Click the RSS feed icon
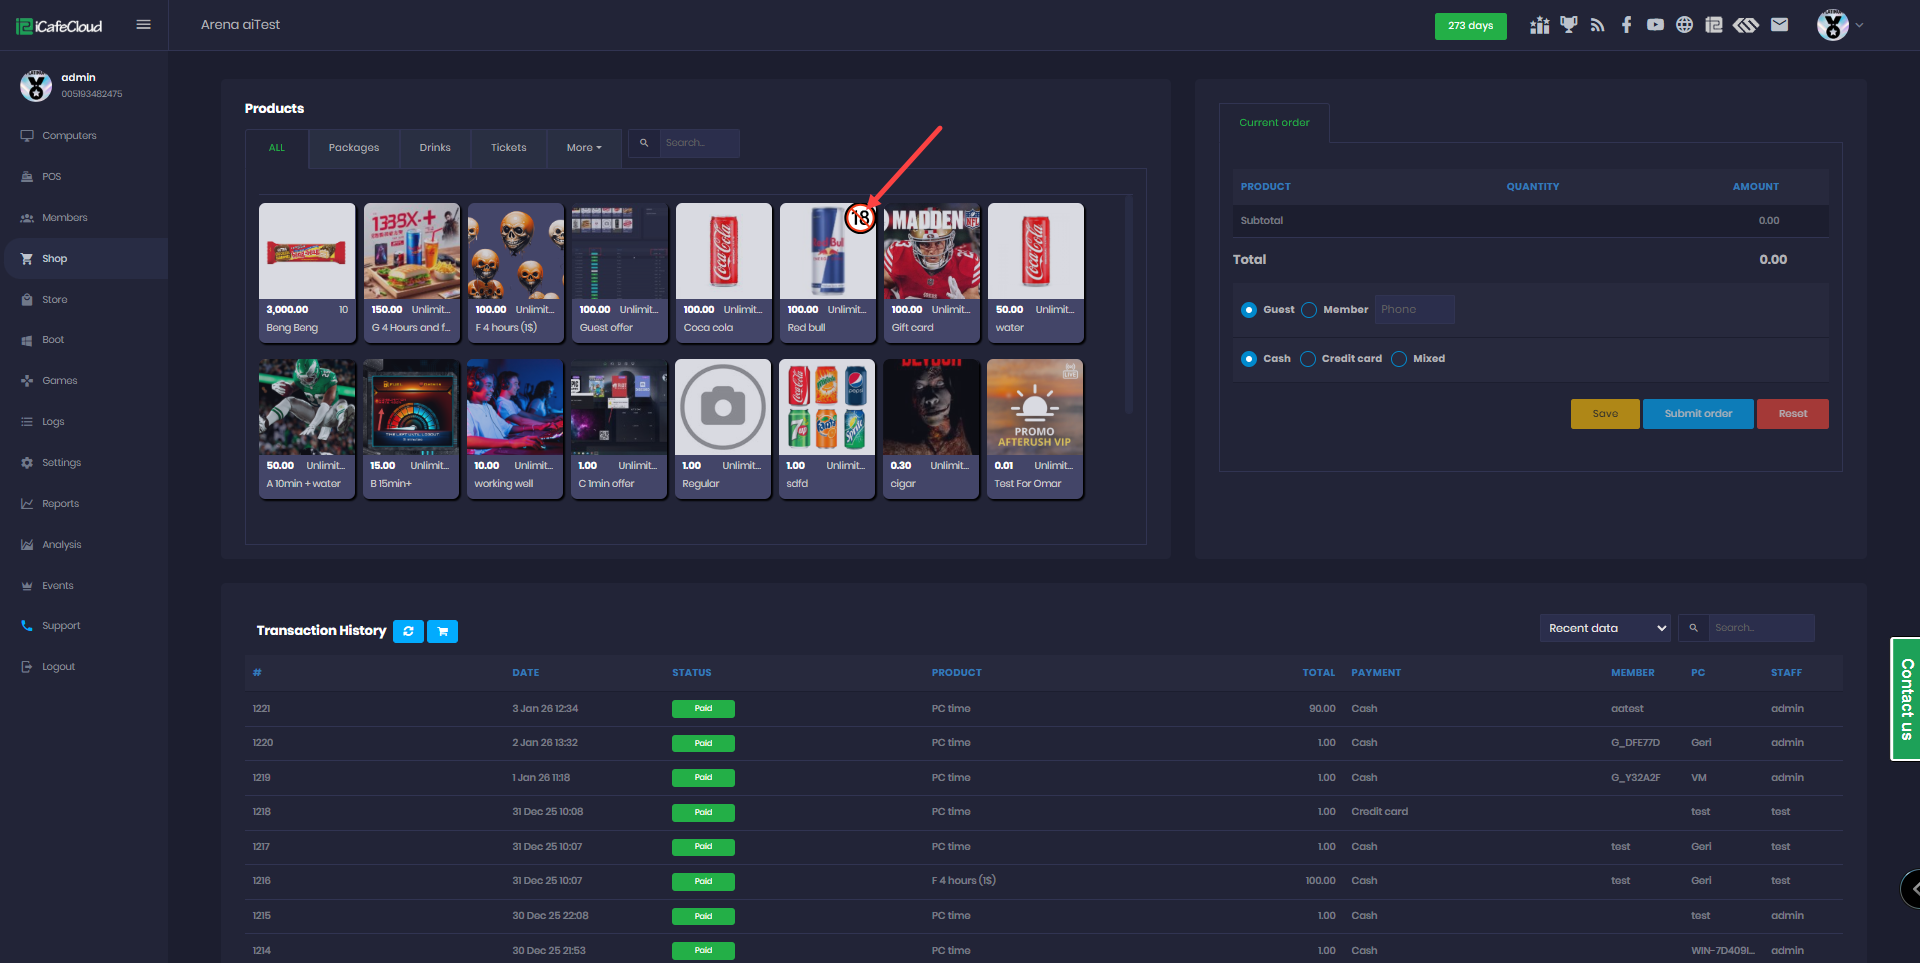1920x963 pixels. [1597, 25]
